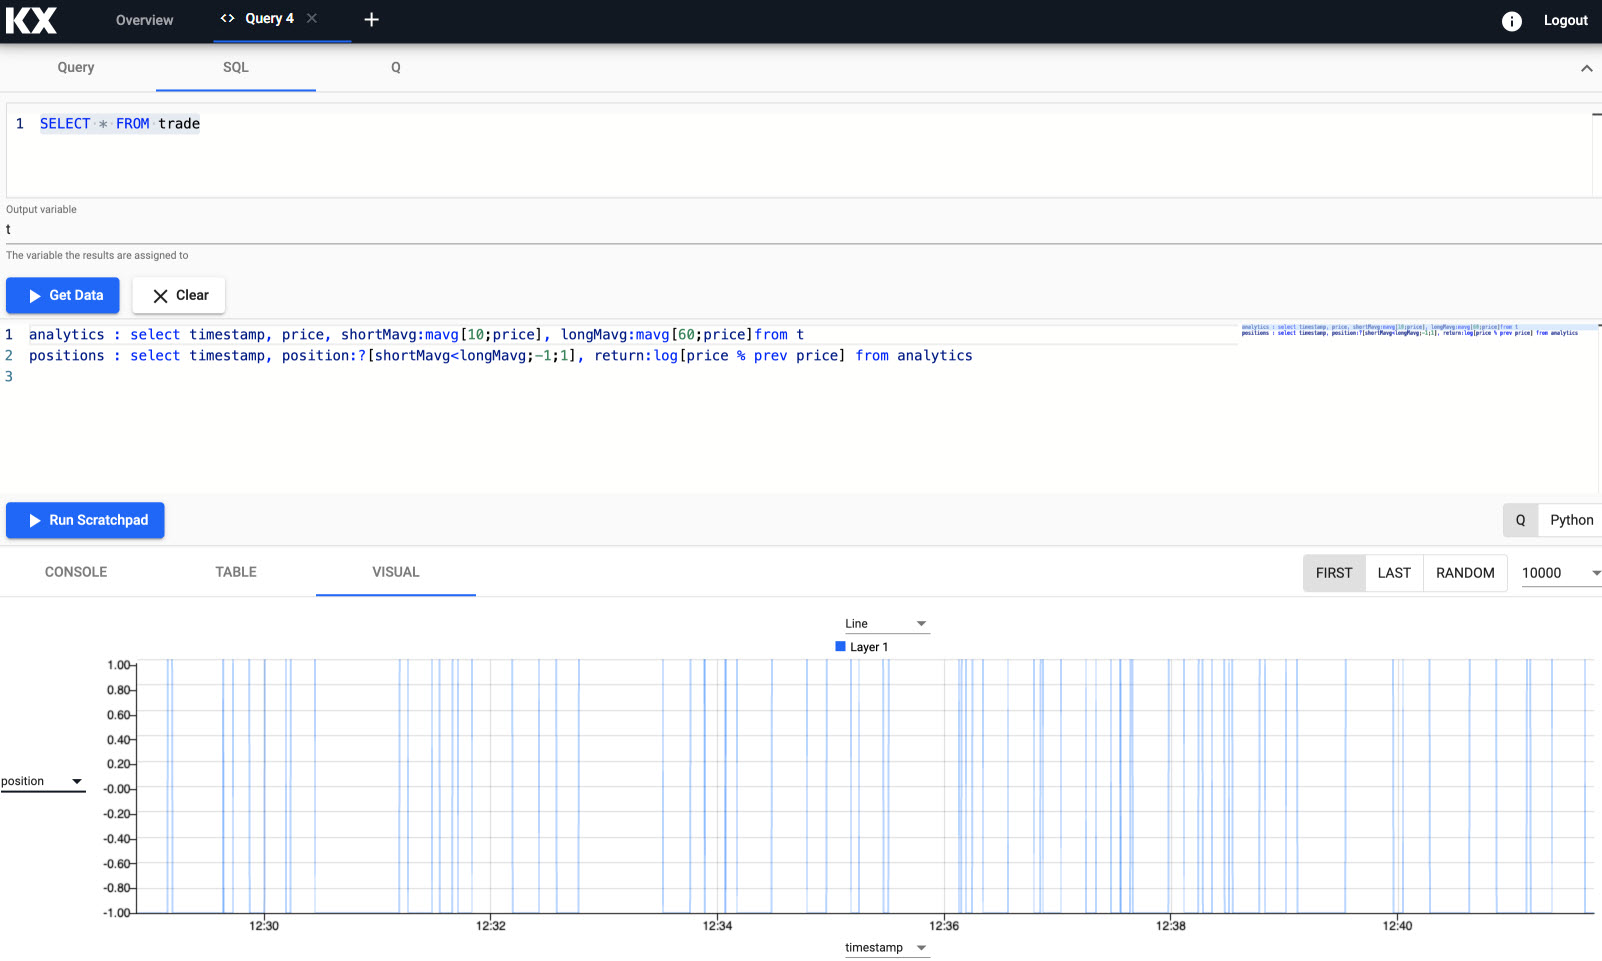Click into the SQL editor text
Viewport: 1602px width, 961px height.
pyautogui.click(x=120, y=124)
